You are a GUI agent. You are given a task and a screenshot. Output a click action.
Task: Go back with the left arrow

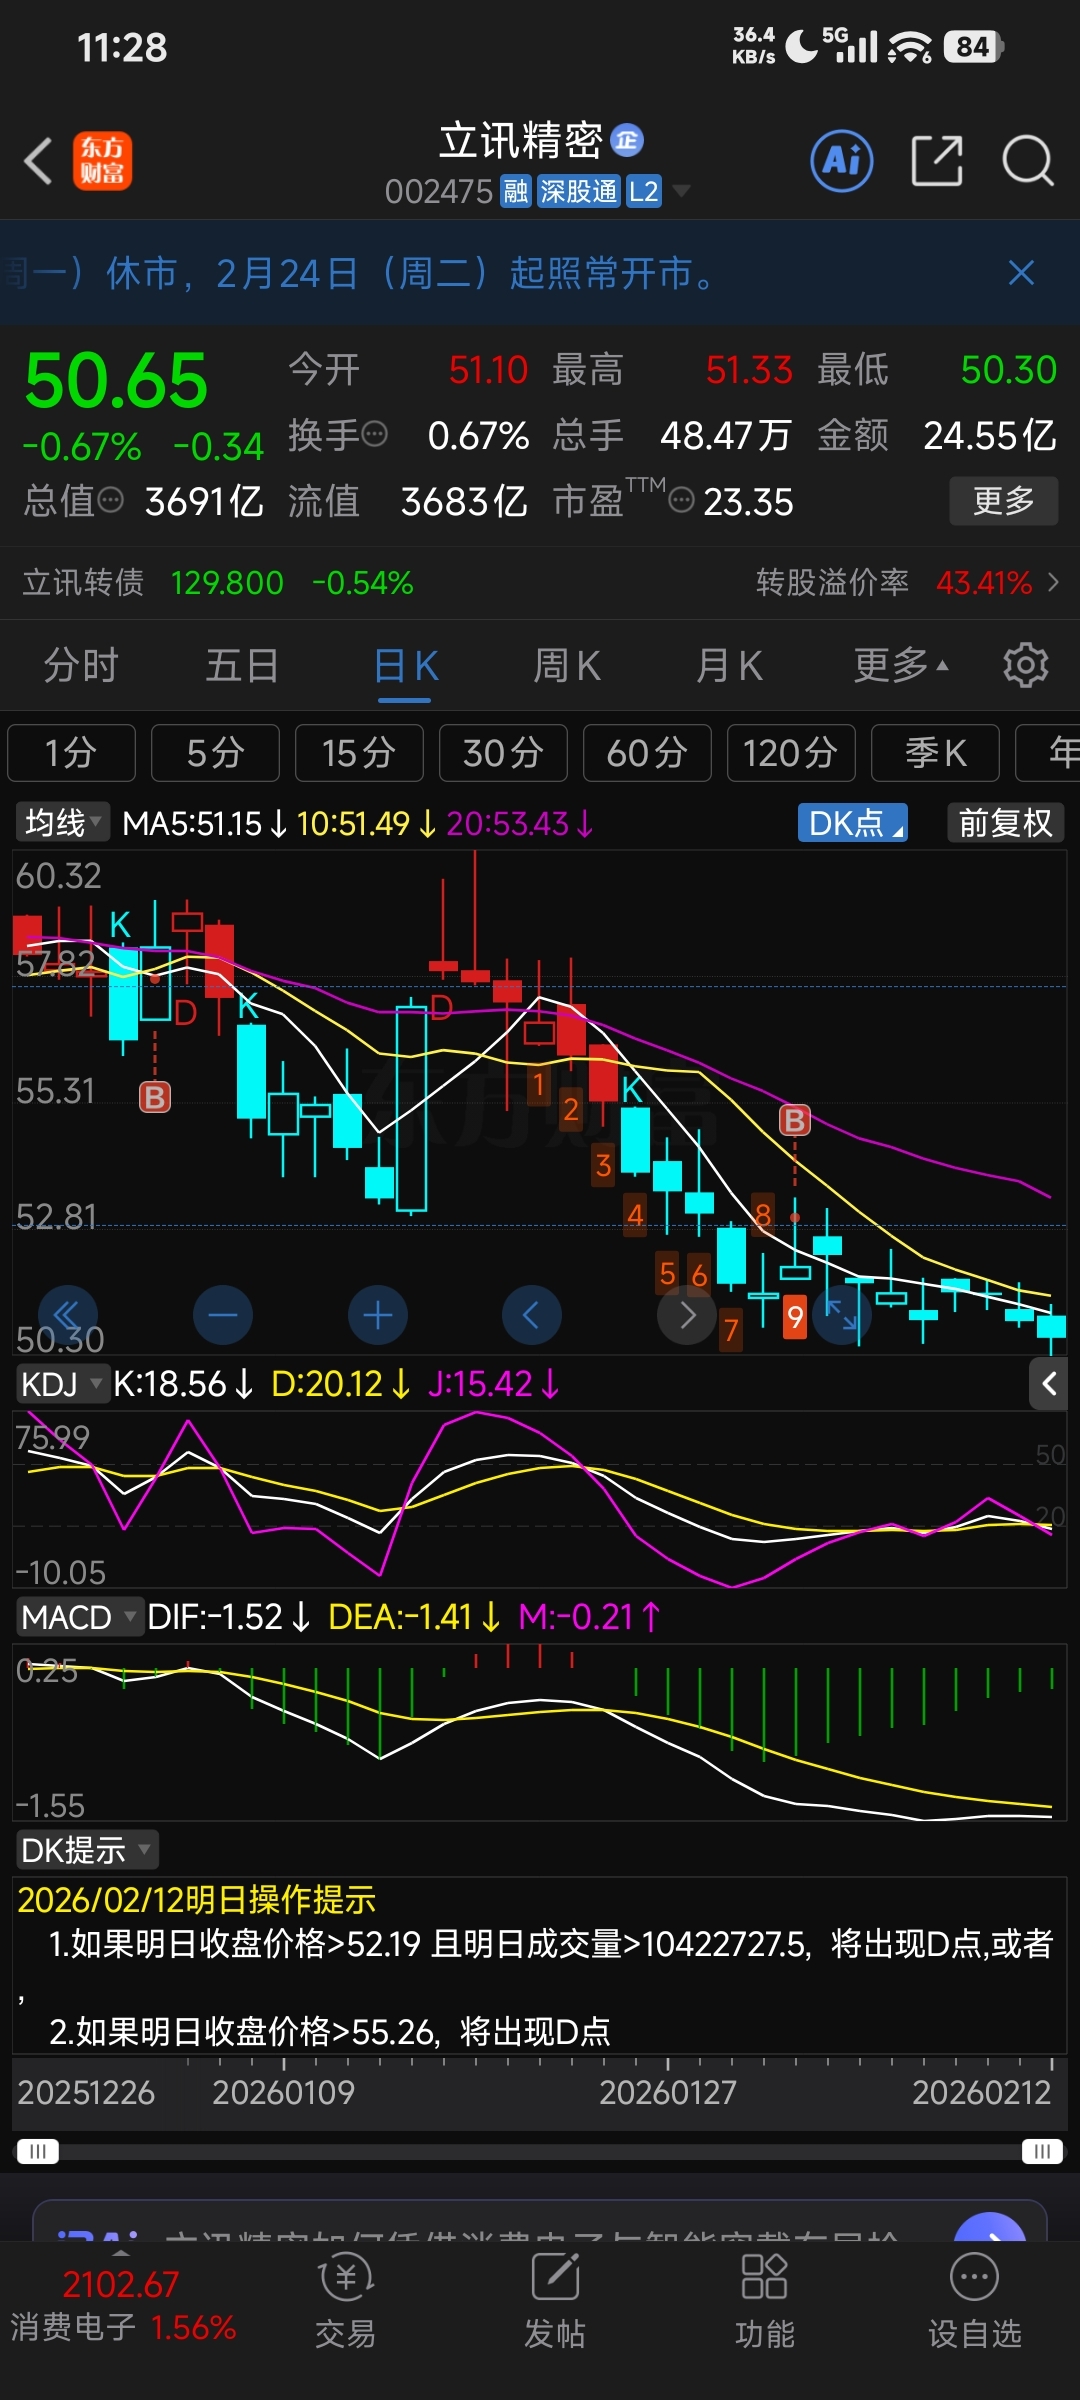click(38, 161)
